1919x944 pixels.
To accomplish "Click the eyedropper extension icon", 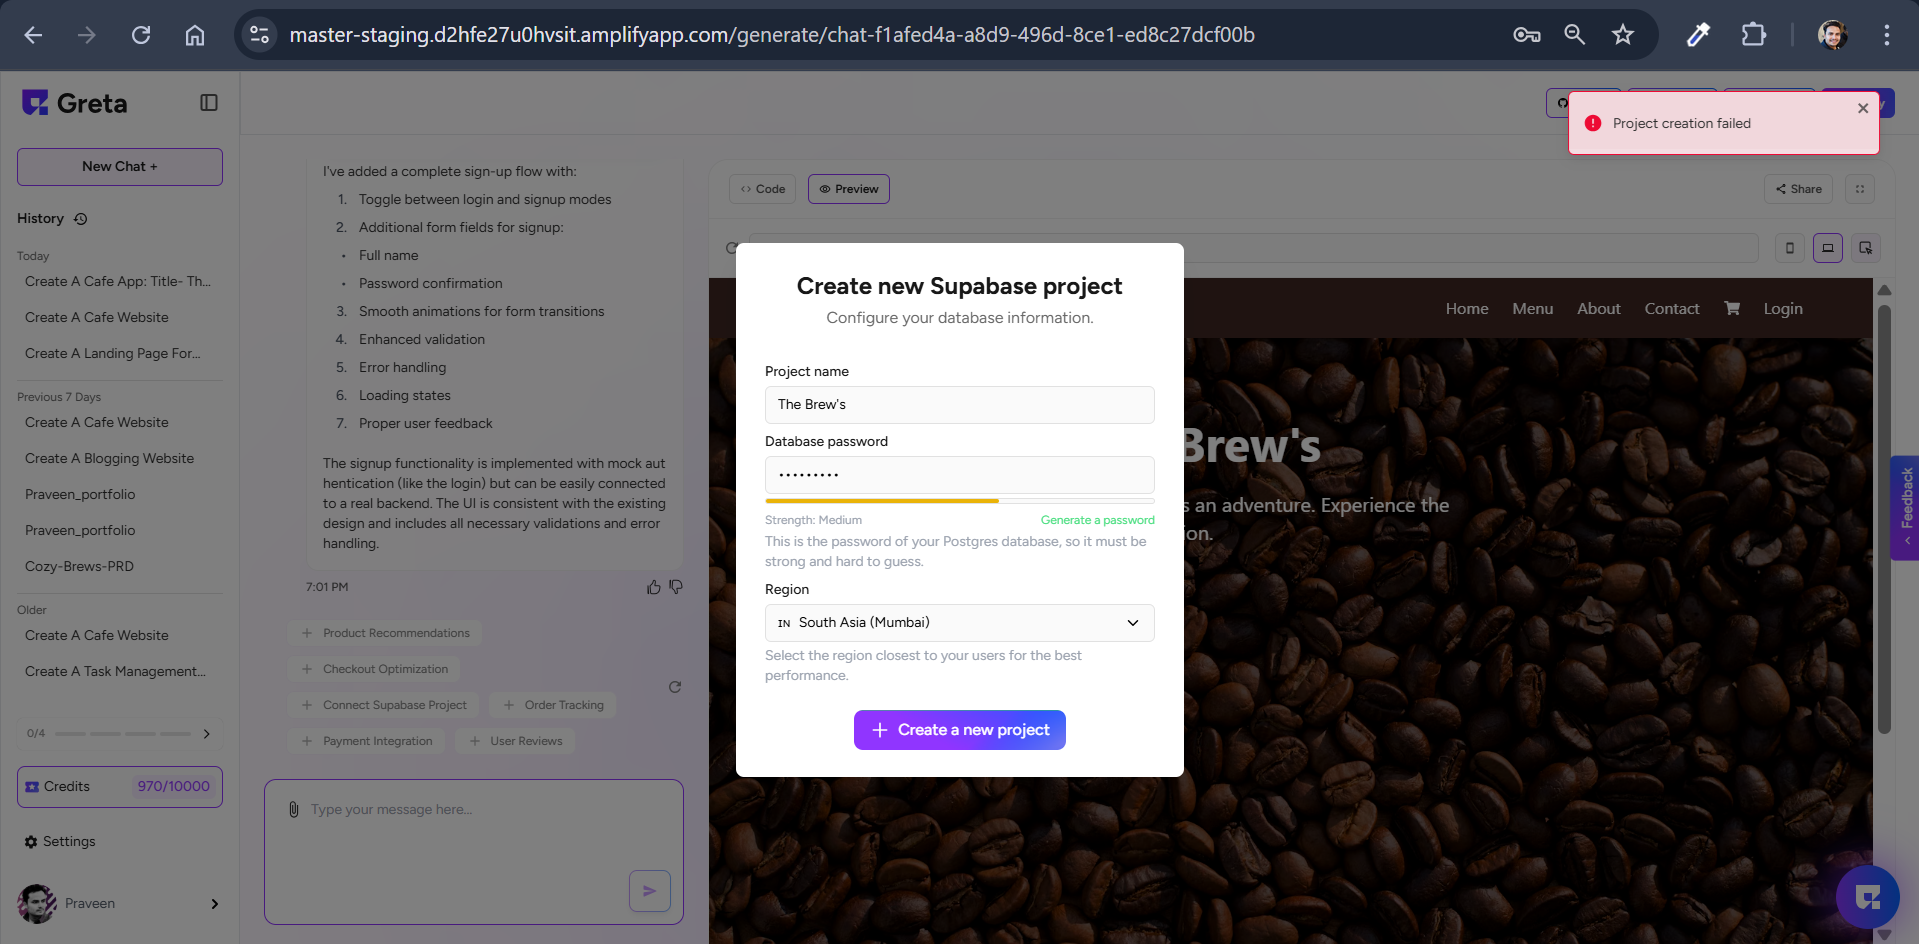I will (x=1698, y=35).
